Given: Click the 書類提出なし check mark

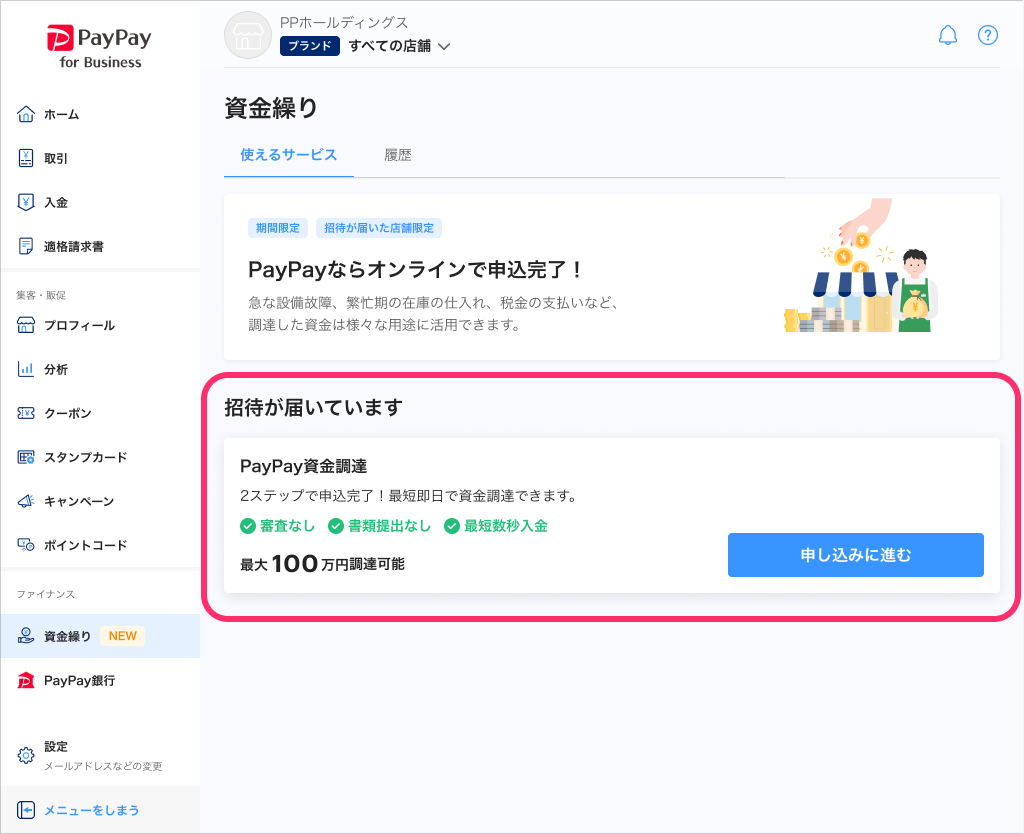Looking at the screenshot, I should coord(336,526).
